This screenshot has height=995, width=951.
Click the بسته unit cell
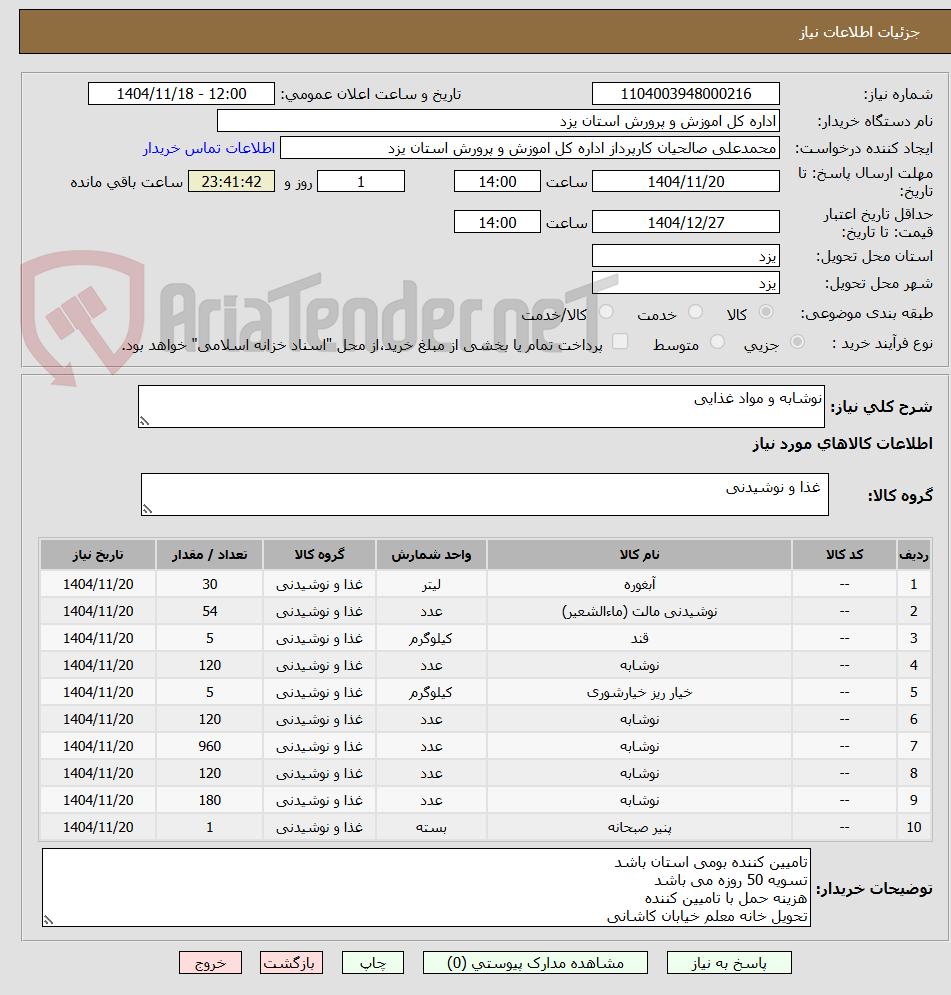click(431, 827)
